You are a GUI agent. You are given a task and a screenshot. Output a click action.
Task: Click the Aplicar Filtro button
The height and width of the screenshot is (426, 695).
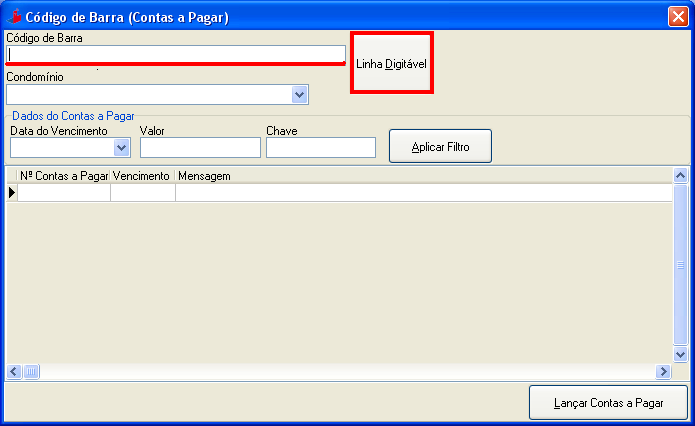point(440,147)
